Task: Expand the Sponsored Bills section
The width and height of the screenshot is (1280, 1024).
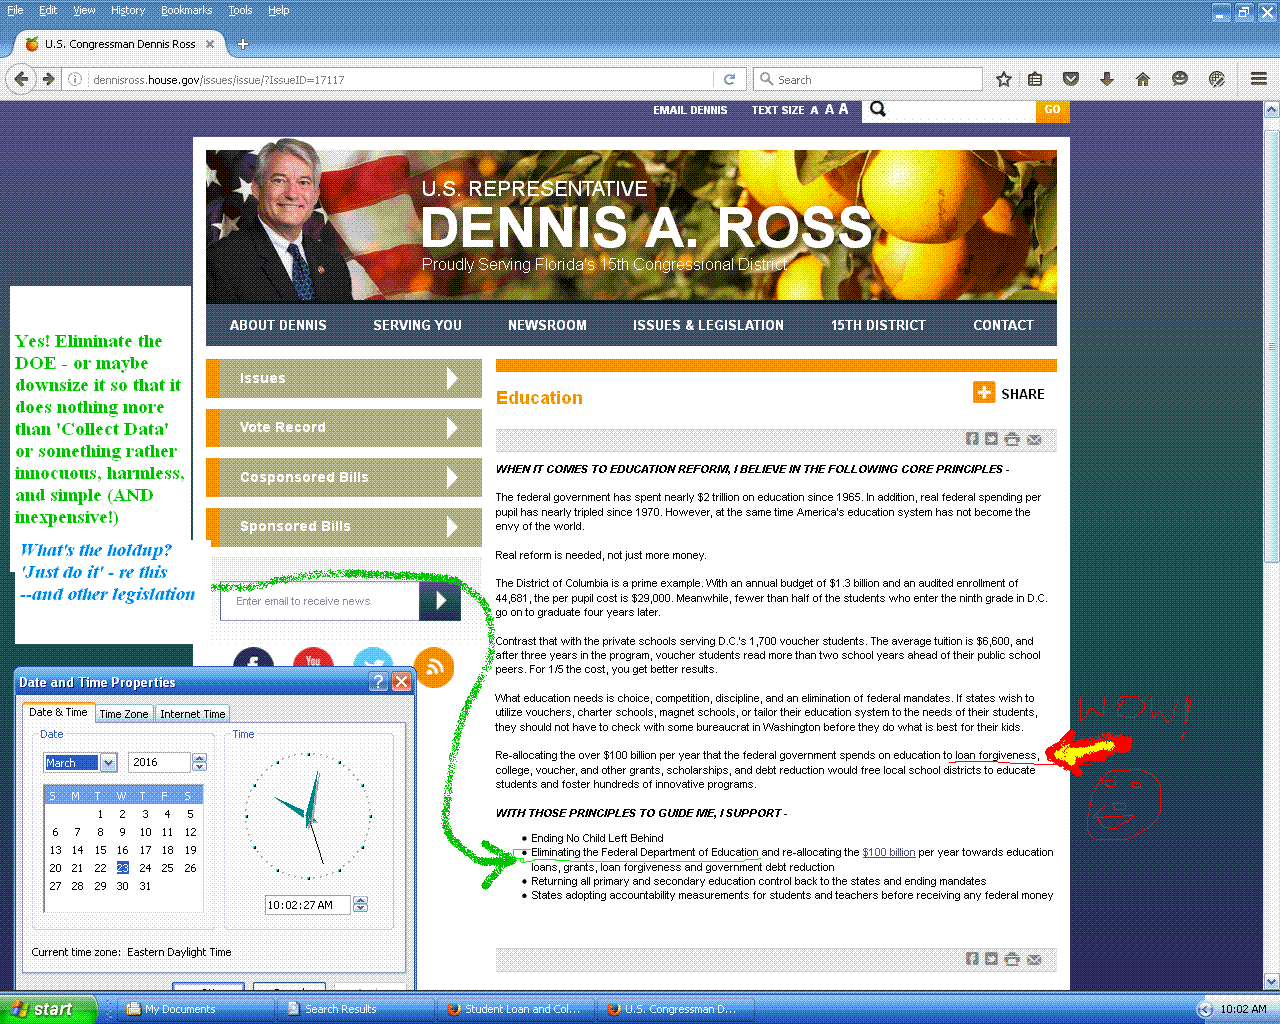Action: (344, 526)
